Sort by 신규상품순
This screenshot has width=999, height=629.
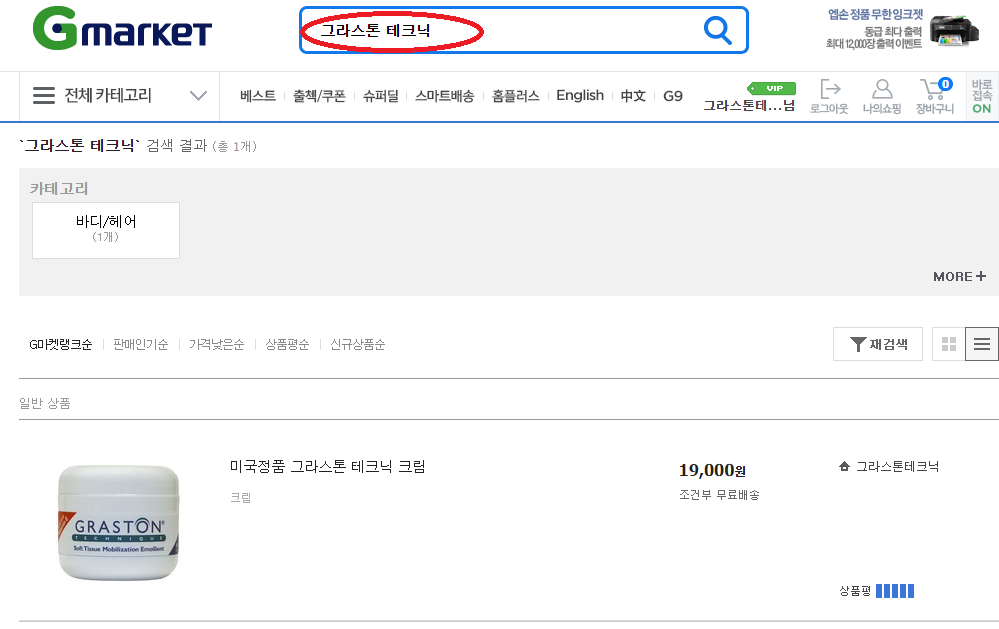(357, 345)
